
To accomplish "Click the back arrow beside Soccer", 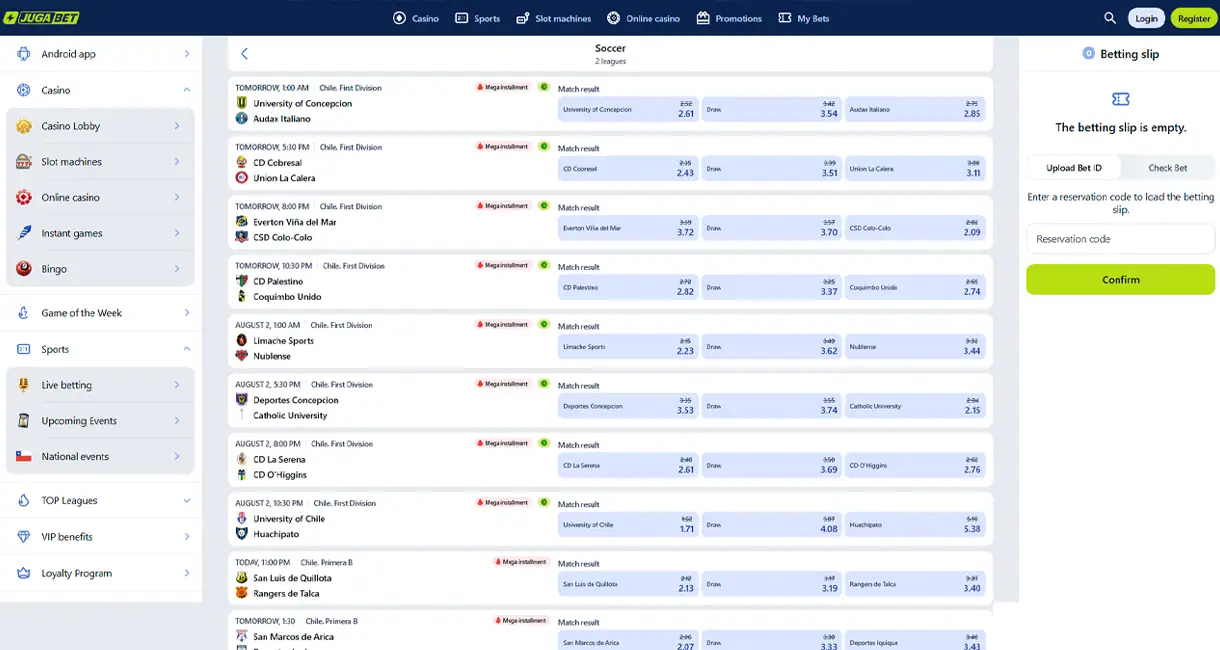I will [244, 54].
